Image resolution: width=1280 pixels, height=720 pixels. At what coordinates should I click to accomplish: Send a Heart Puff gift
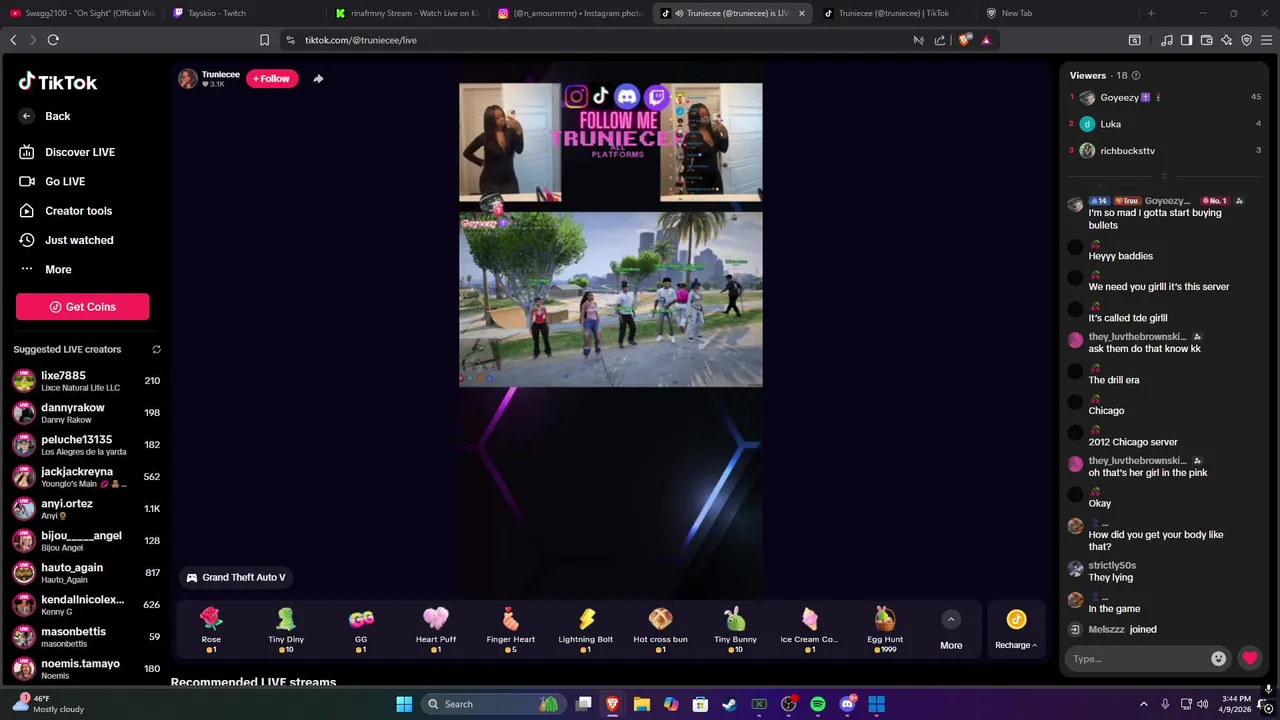436,630
